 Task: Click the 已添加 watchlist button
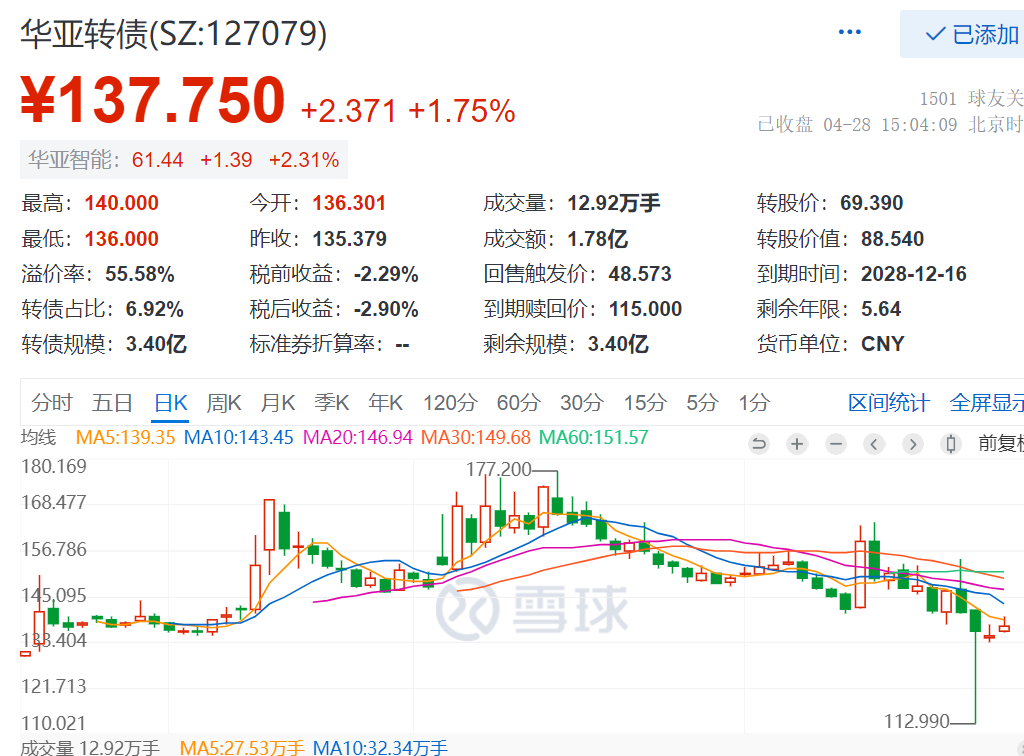[x=962, y=34]
